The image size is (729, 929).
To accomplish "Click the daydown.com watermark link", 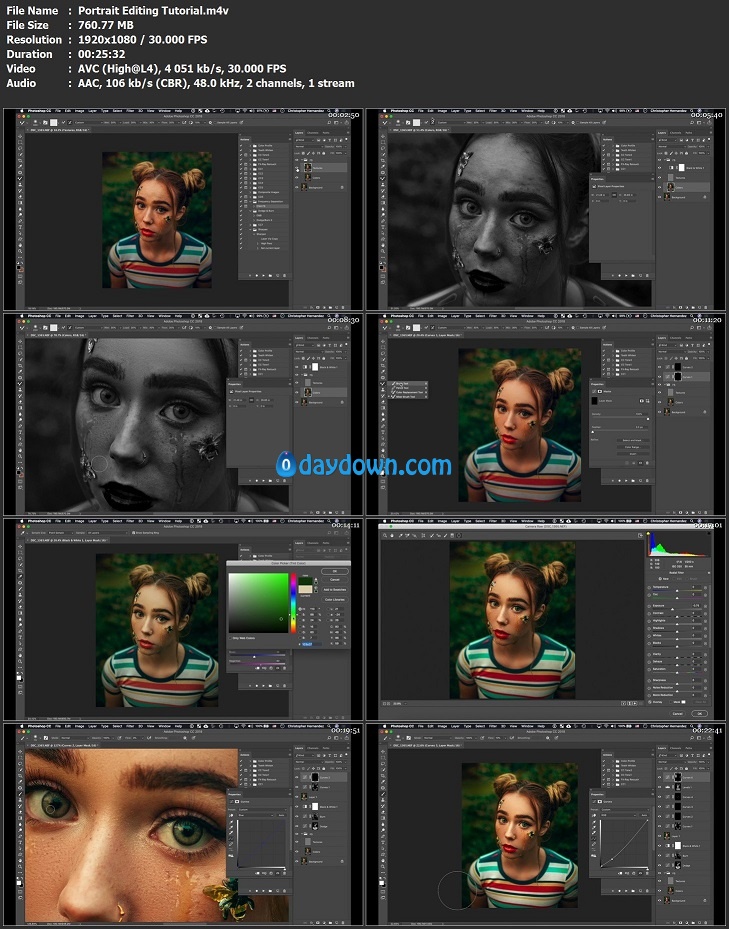I will [x=364, y=465].
